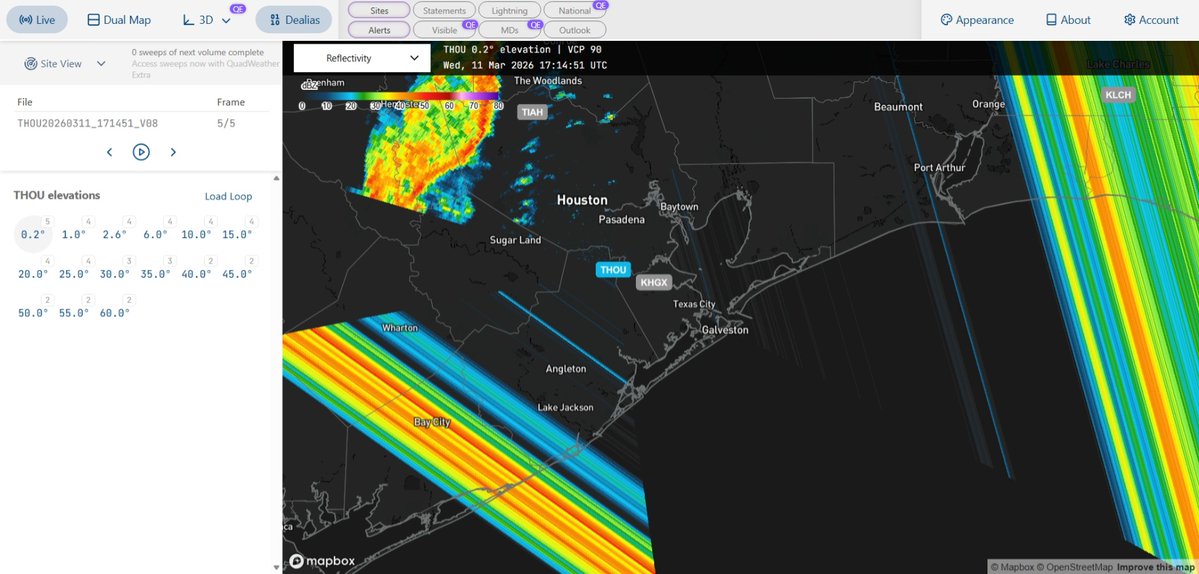Image resolution: width=1199 pixels, height=574 pixels.
Task: Select the KHGX radar site marker
Action: (x=654, y=283)
